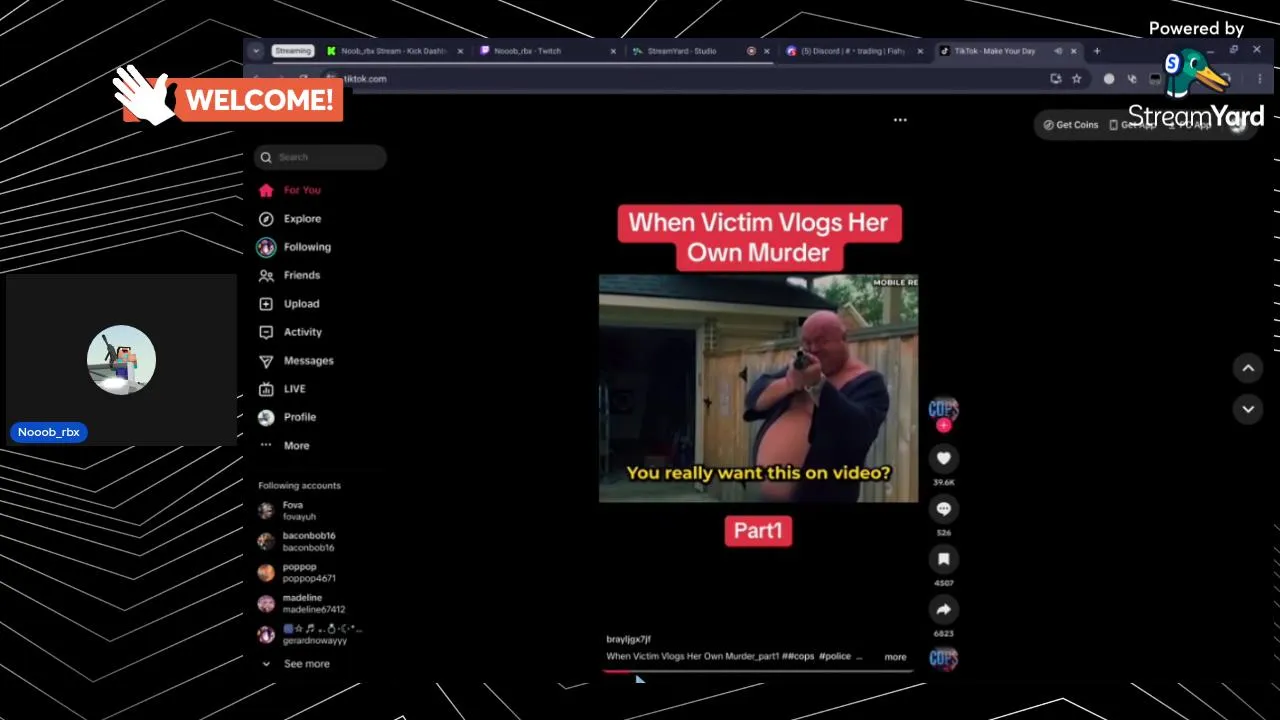Open a new browser tab
The height and width of the screenshot is (720, 1280).
pos(1097,51)
